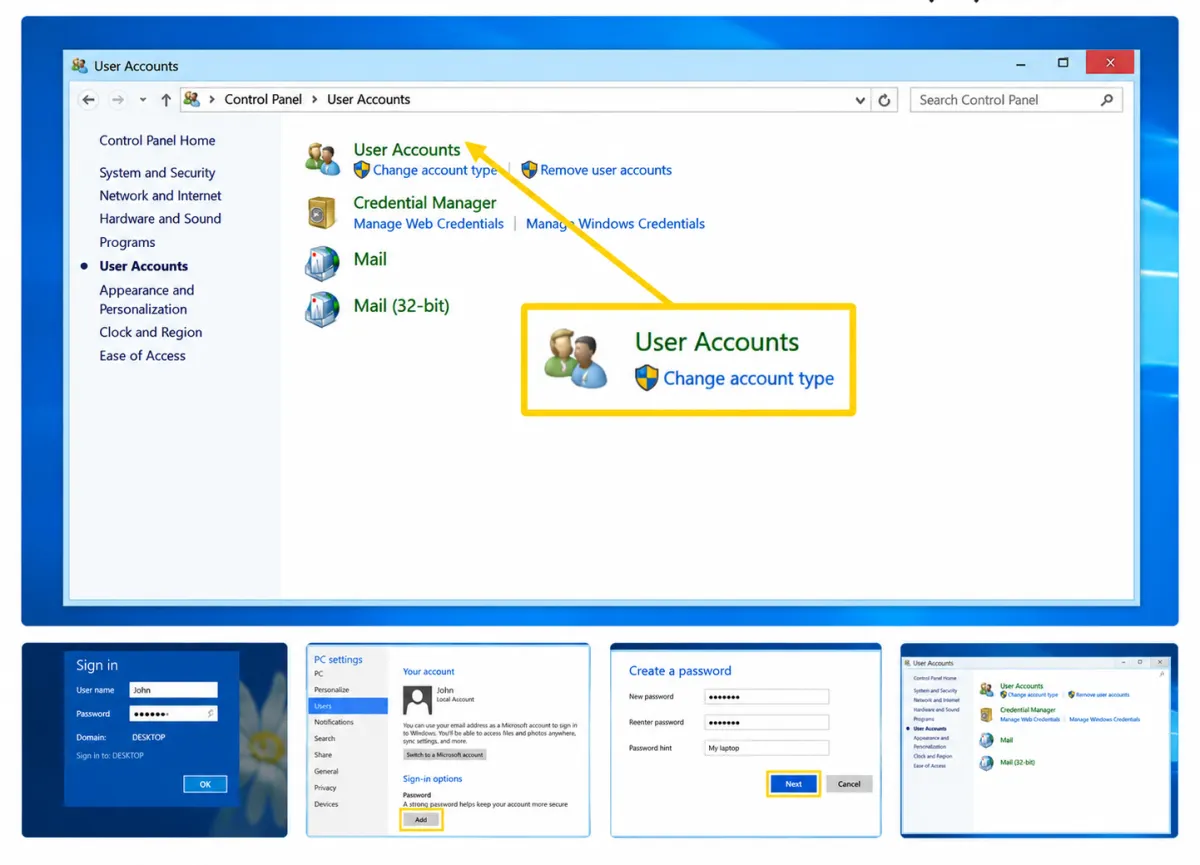The image size is (1200, 865).
Task: Click the safe icon for Credential Manager
Action: point(322,213)
